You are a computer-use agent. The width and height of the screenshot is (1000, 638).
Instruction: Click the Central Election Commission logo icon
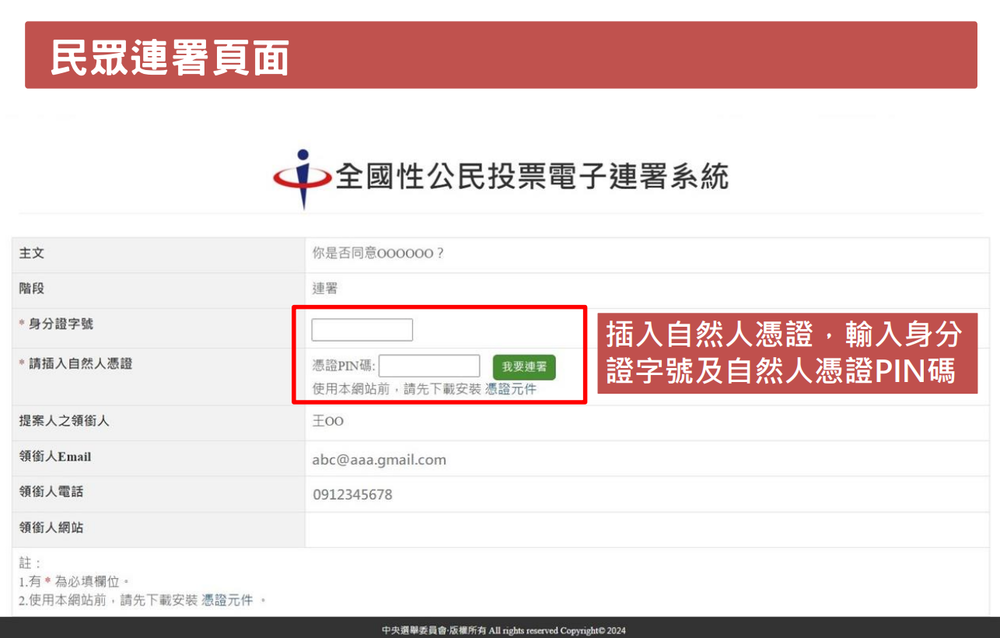tap(303, 179)
